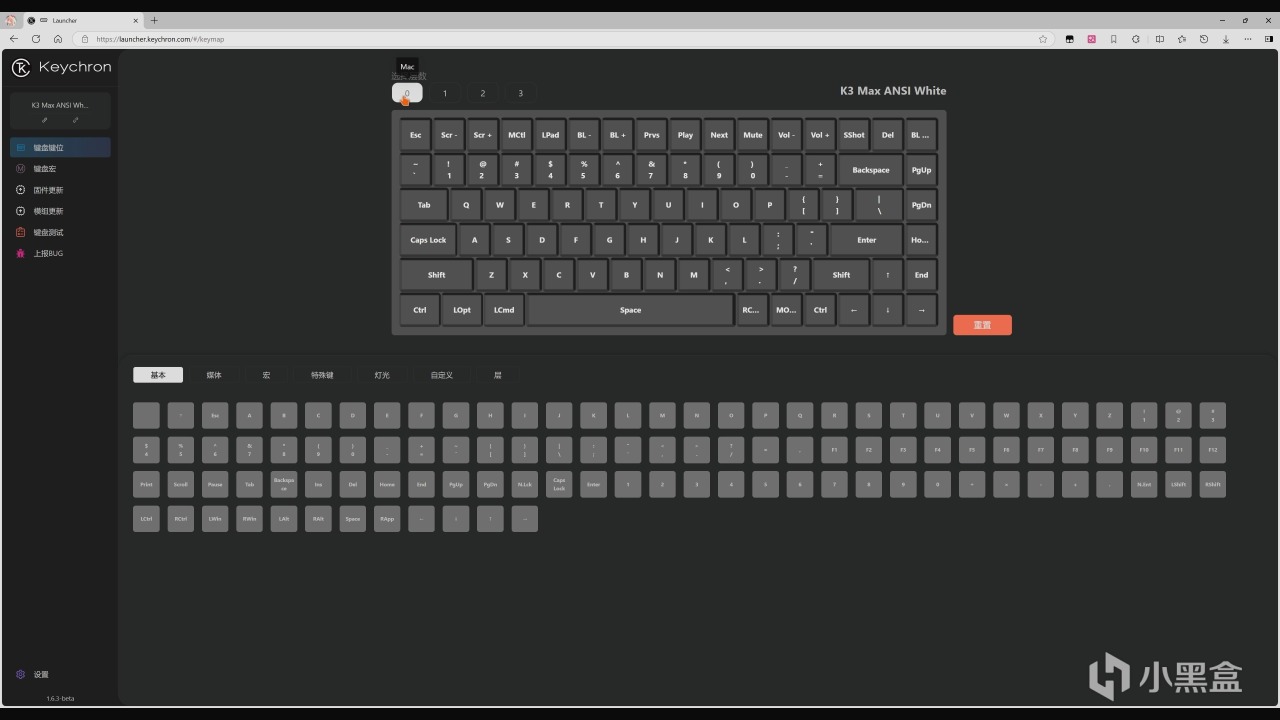Switch to the 自定义 keycode tab
This screenshot has height=720, width=1280.
pyautogui.click(x=442, y=375)
